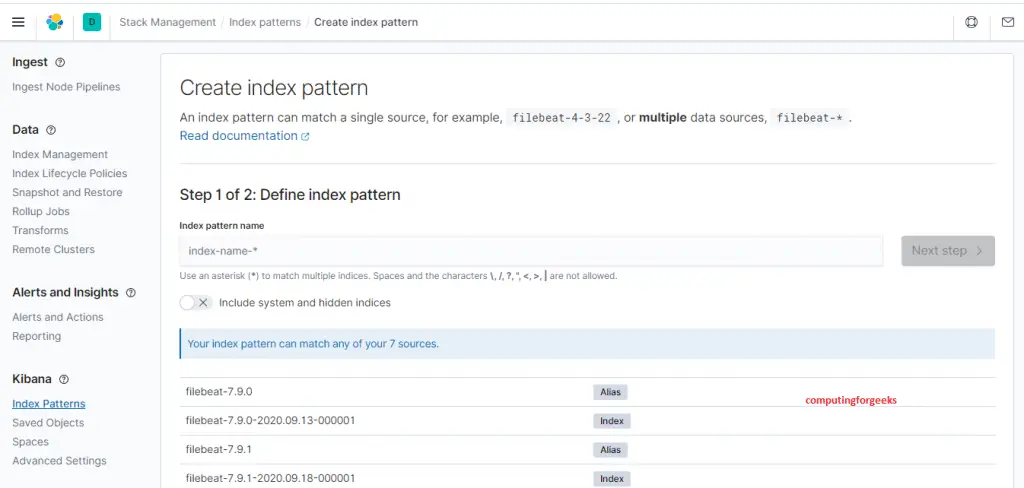Click the Next step button
This screenshot has height=488, width=1024.
948,251
